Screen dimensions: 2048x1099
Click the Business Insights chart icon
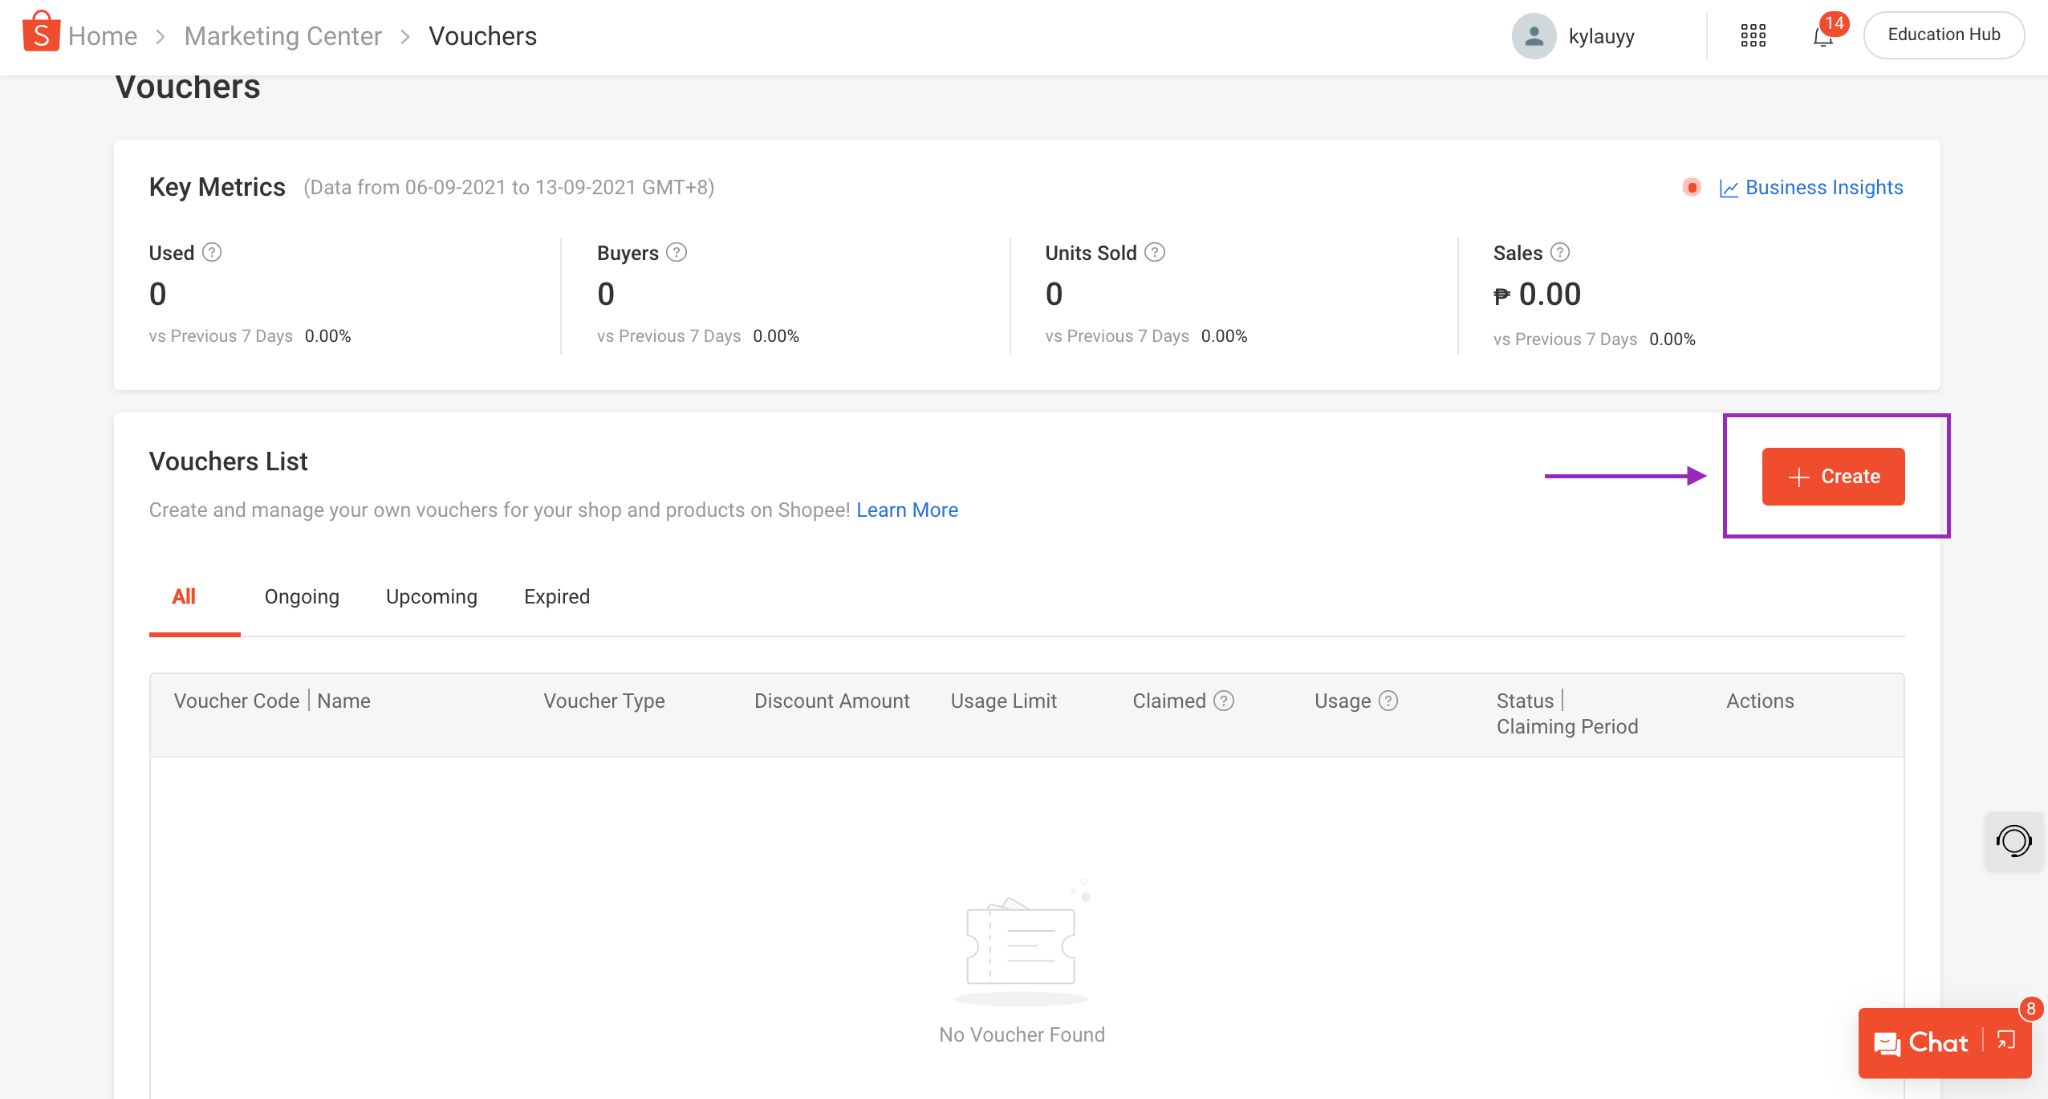[1729, 188]
